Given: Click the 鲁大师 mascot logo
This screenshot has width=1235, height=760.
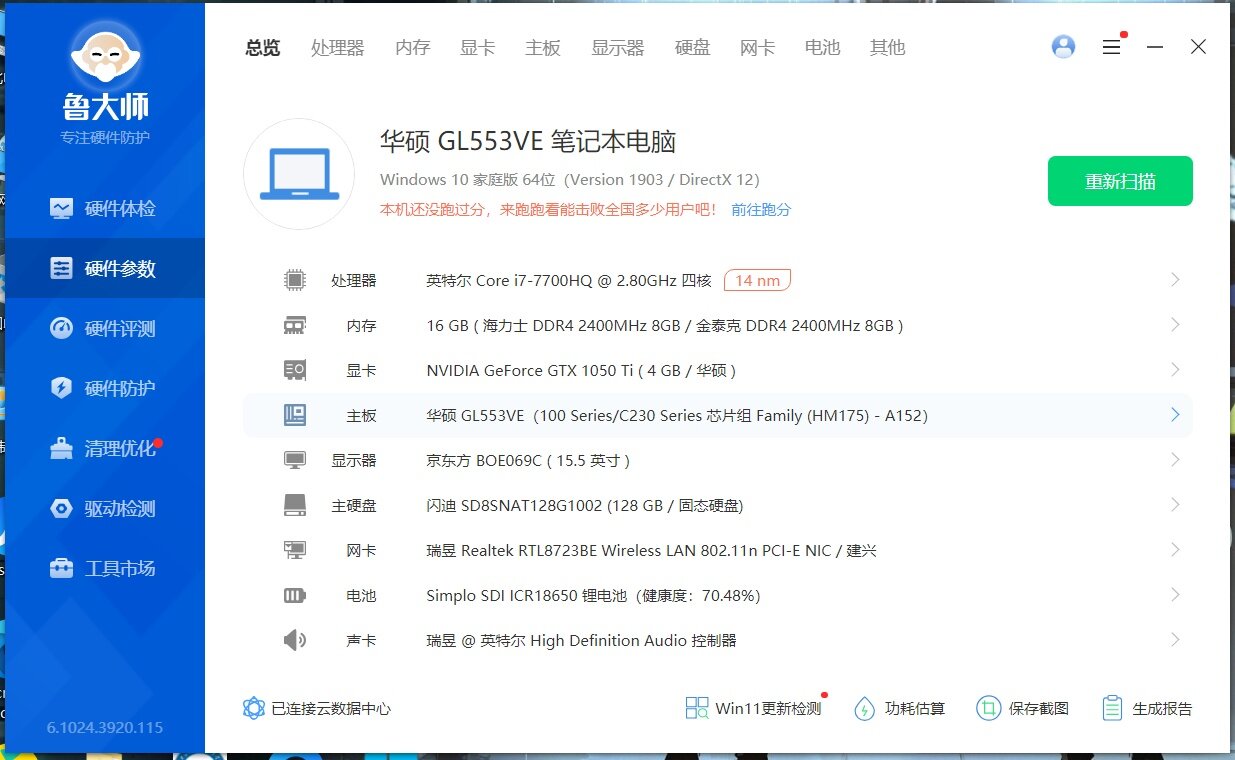Looking at the screenshot, I should point(104,56).
